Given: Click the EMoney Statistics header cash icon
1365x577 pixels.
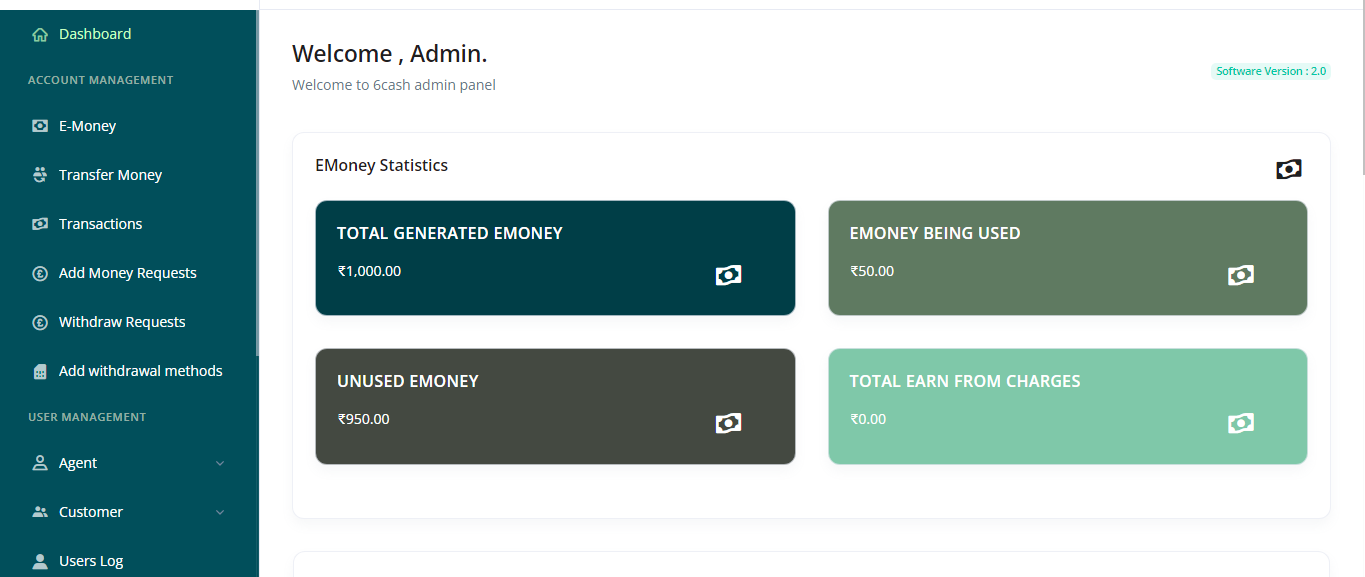Looking at the screenshot, I should coord(1288,169).
